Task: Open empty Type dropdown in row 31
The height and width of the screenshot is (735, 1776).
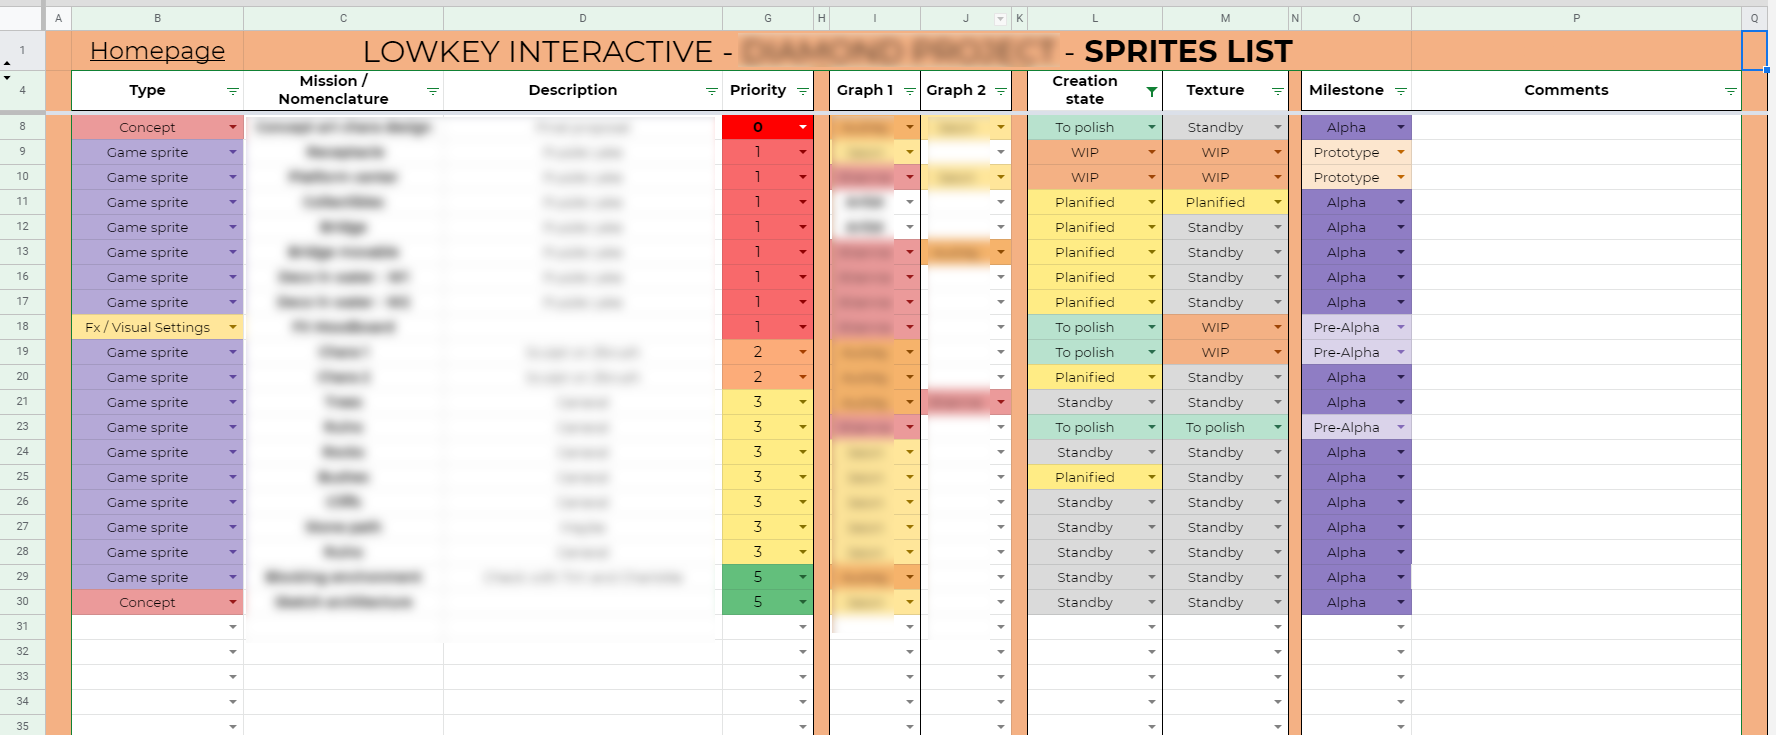Action: (233, 627)
